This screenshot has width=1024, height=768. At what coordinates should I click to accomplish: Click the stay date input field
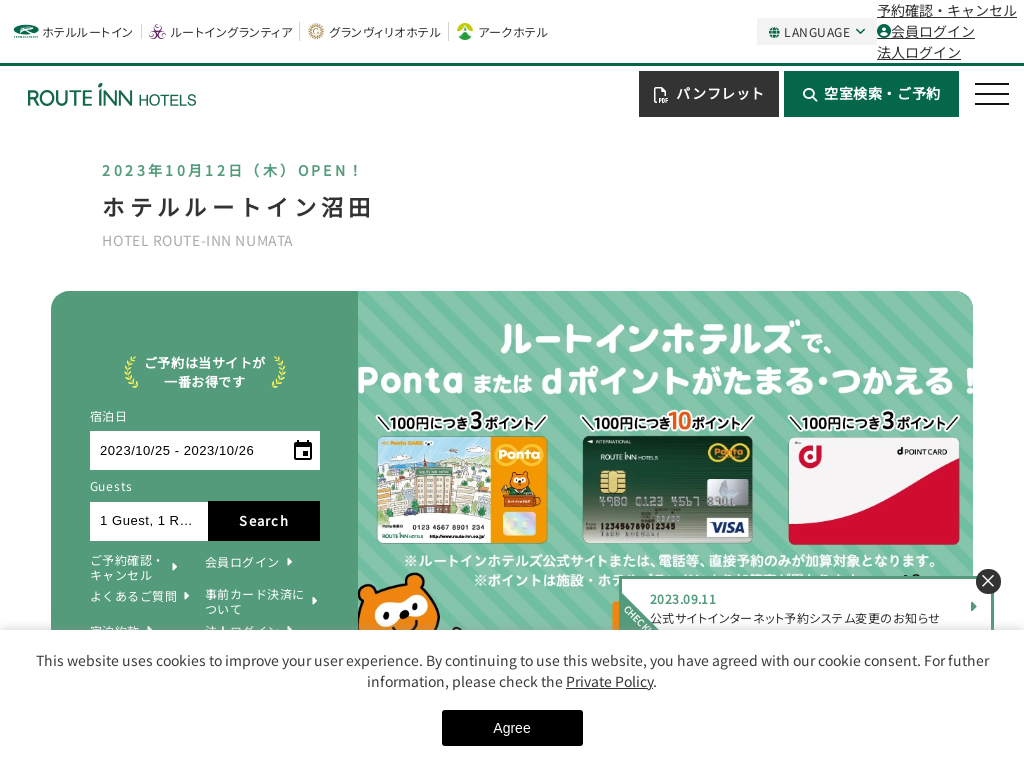pyautogui.click(x=205, y=451)
